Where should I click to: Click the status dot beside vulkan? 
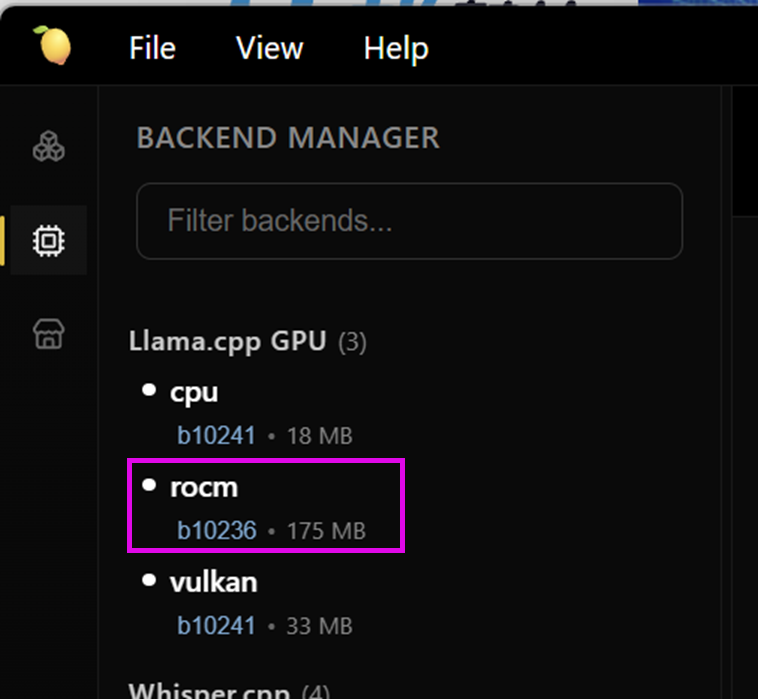pyautogui.click(x=149, y=580)
